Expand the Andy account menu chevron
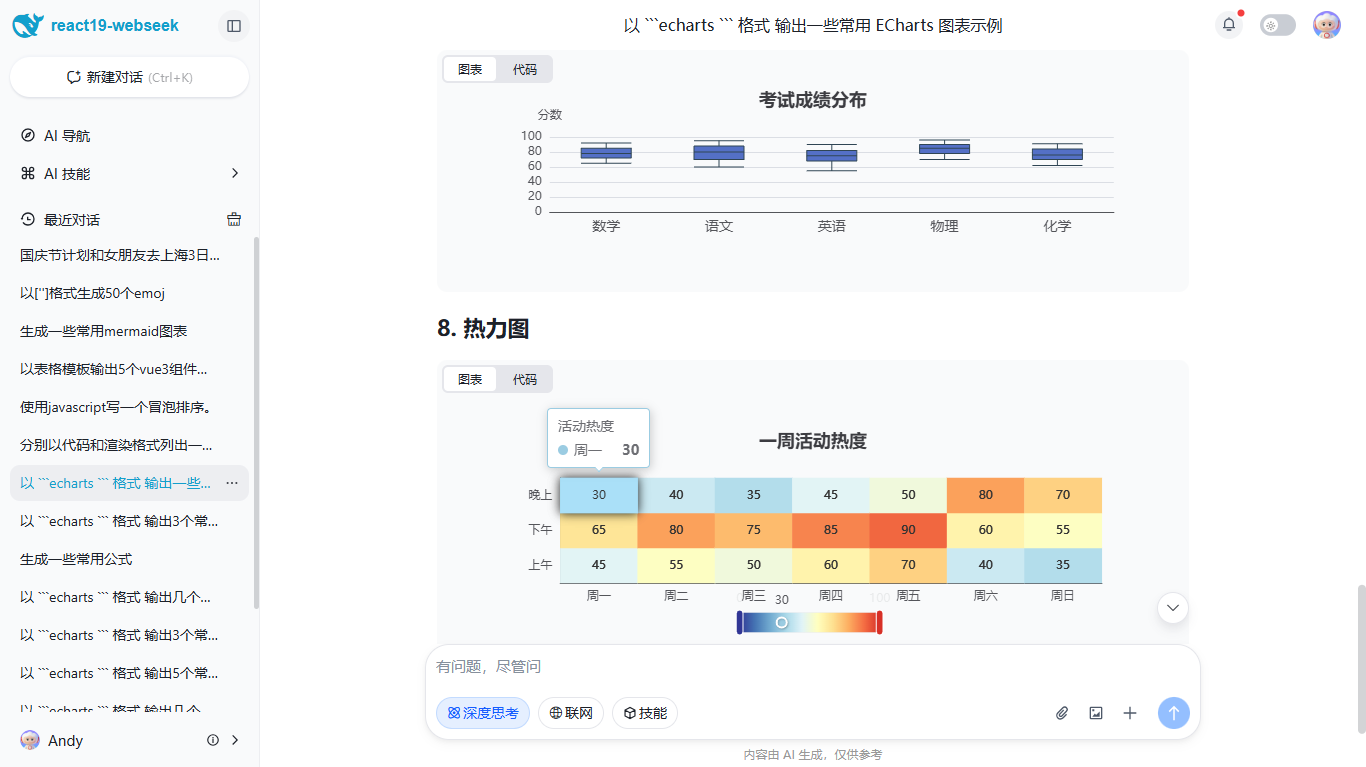 click(235, 740)
